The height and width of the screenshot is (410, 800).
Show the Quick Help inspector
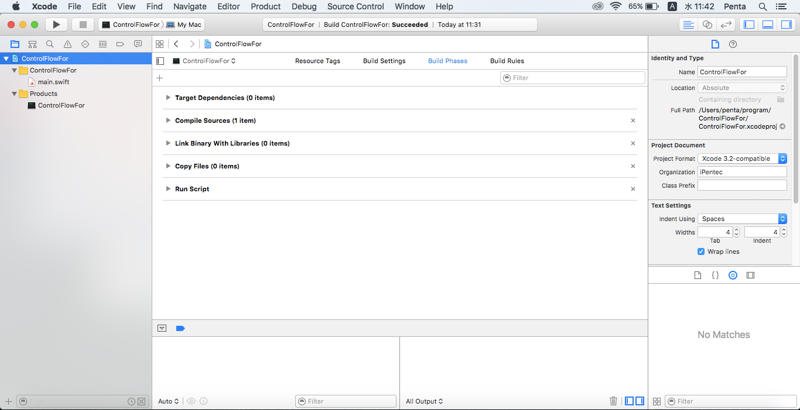point(733,44)
